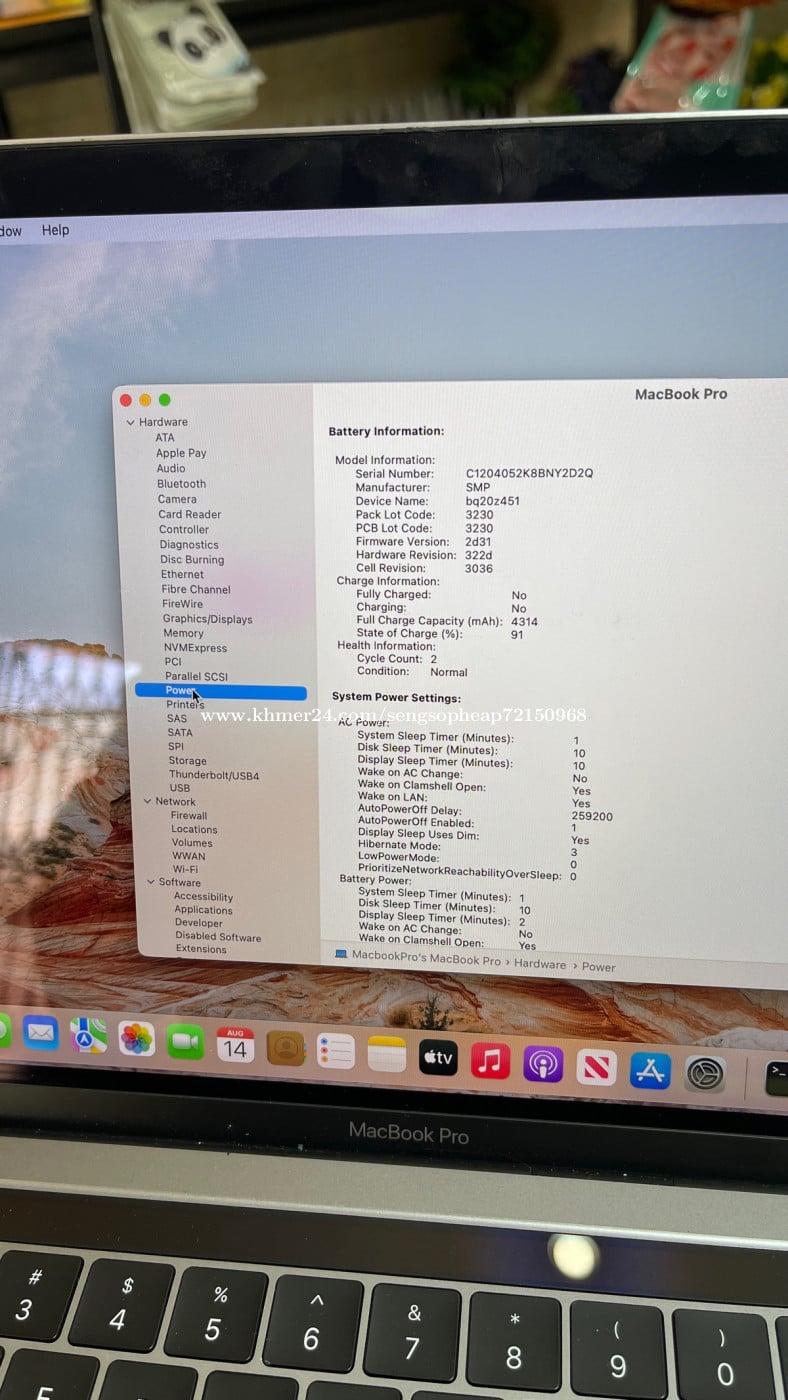Viewport: 788px width, 1400px height.
Task: Click serial number C1204052K8BNY2D2Q
Action: pyautogui.click(x=529, y=473)
